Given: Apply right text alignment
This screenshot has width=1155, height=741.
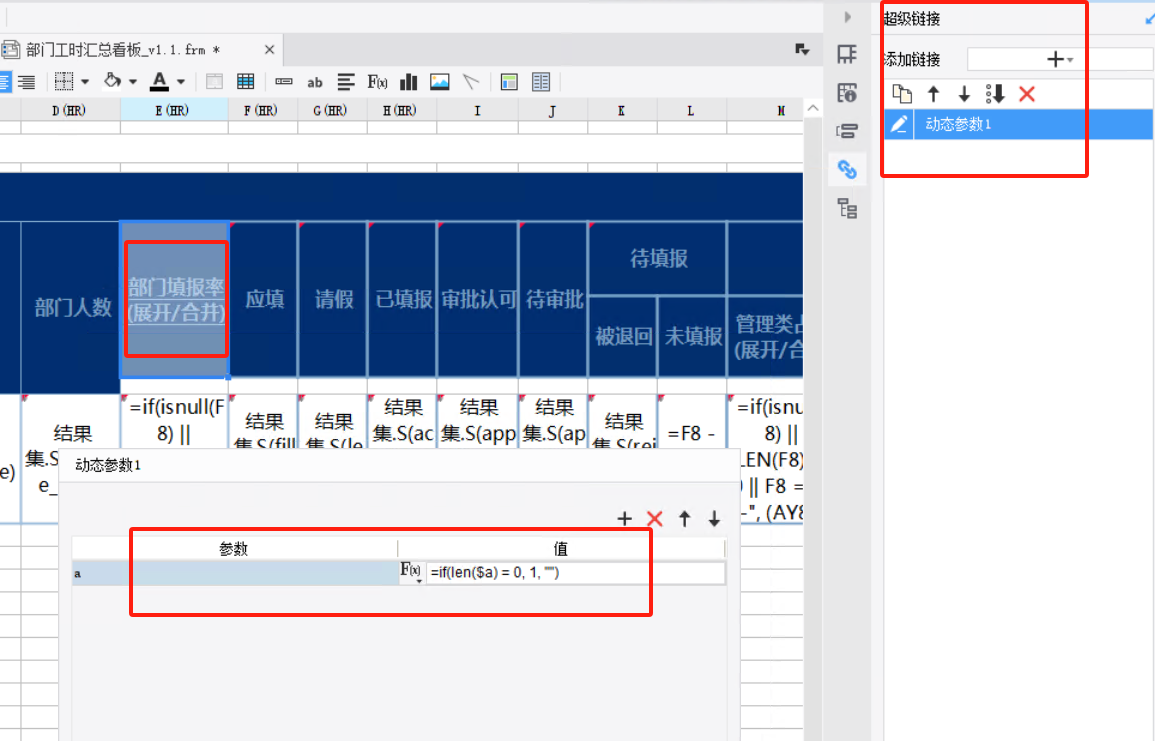Looking at the screenshot, I should click(27, 82).
